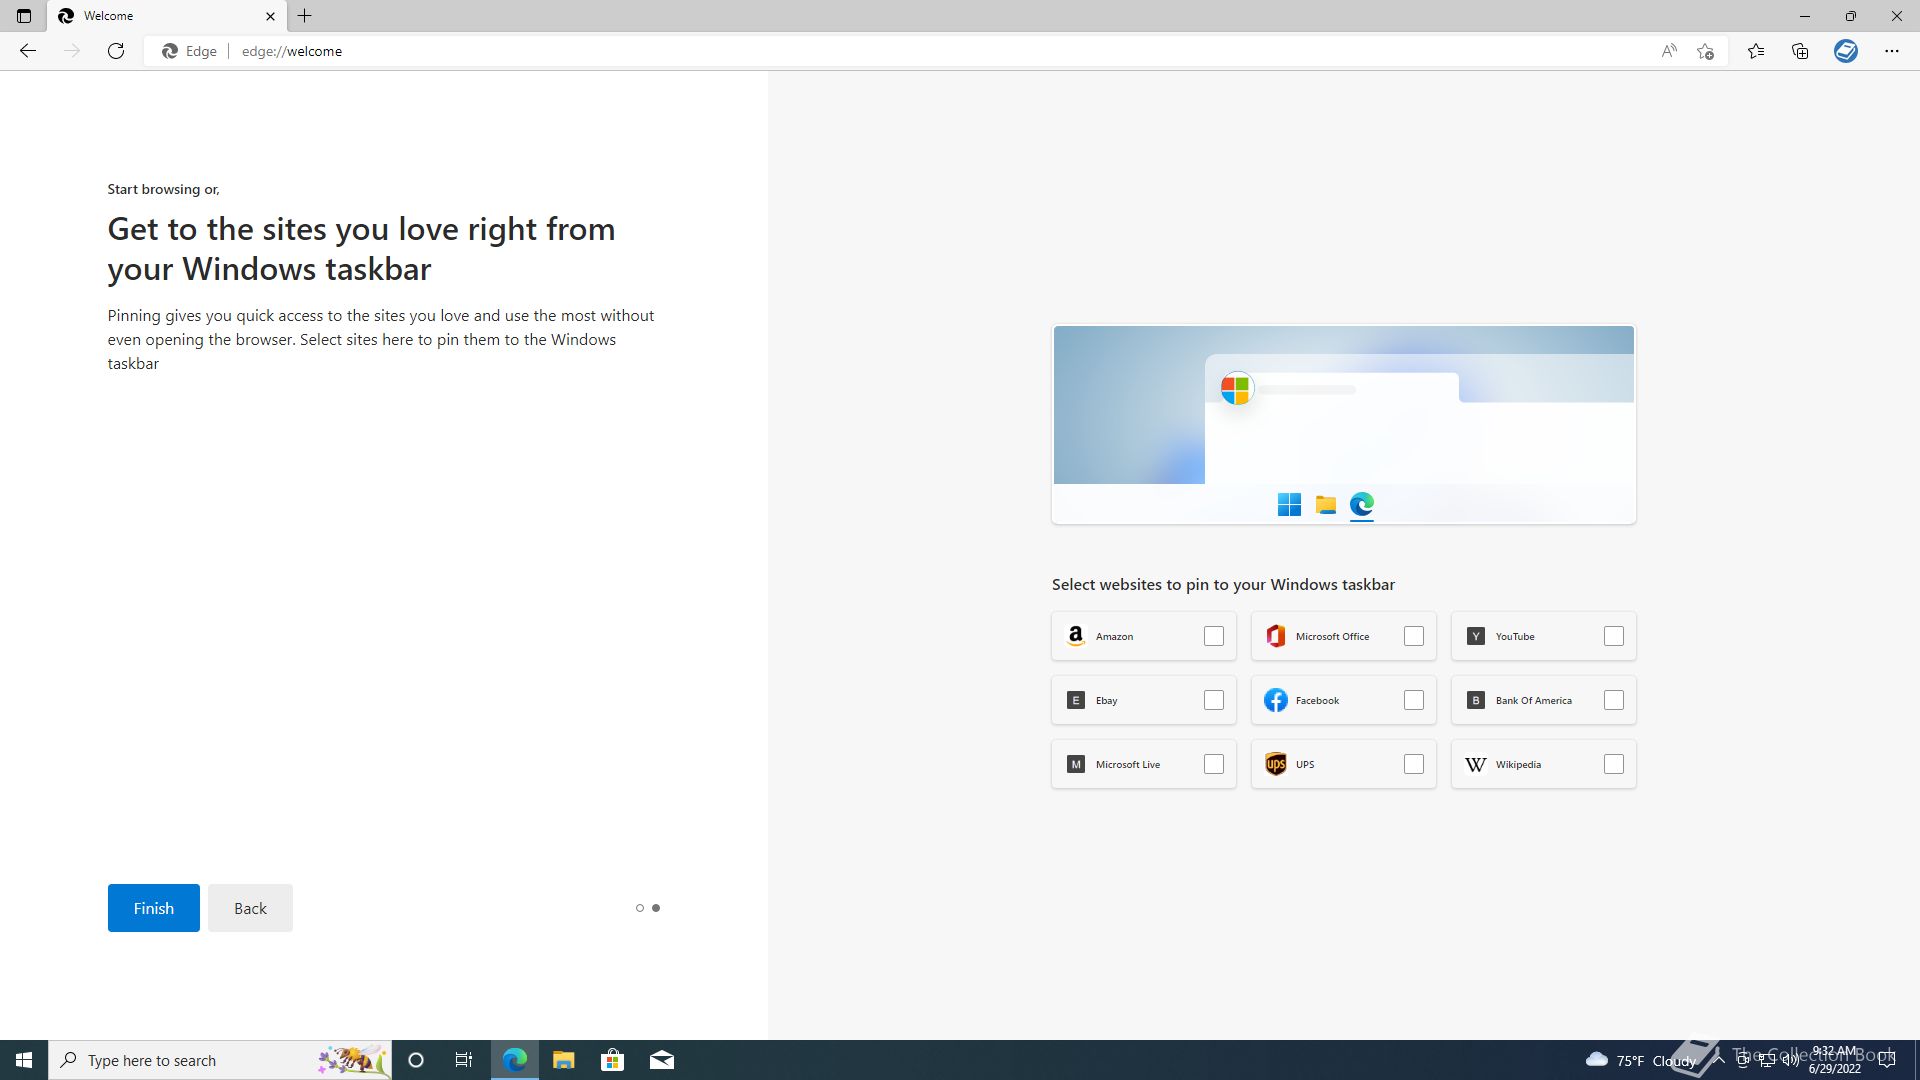Open a new tab with plus icon
The image size is (1920, 1080).
[x=305, y=16]
